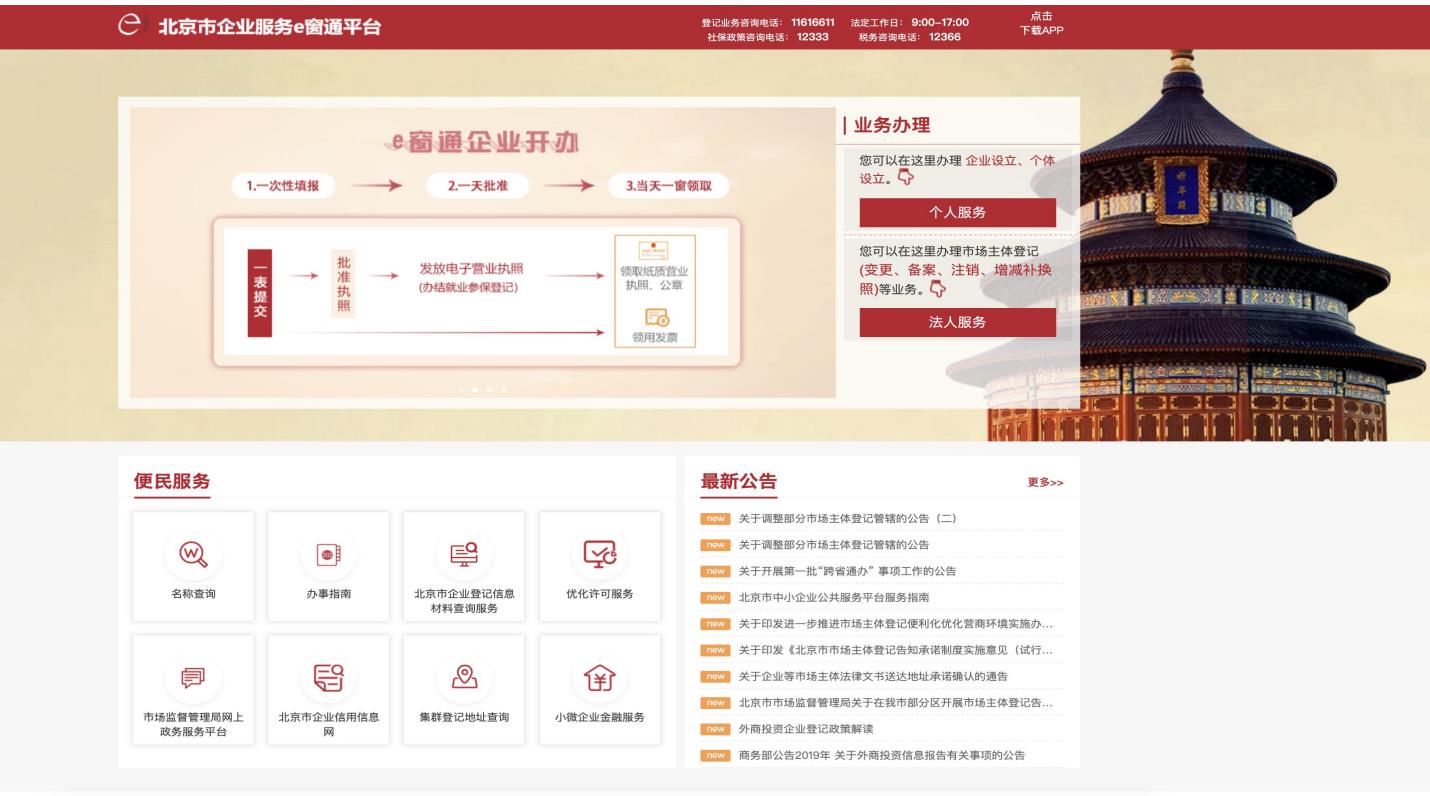Image resolution: width=1430 pixels, height=796 pixels.
Task: Open 商务部公告2019年 外商投资信息报告 announcement
Action: click(x=881, y=755)
